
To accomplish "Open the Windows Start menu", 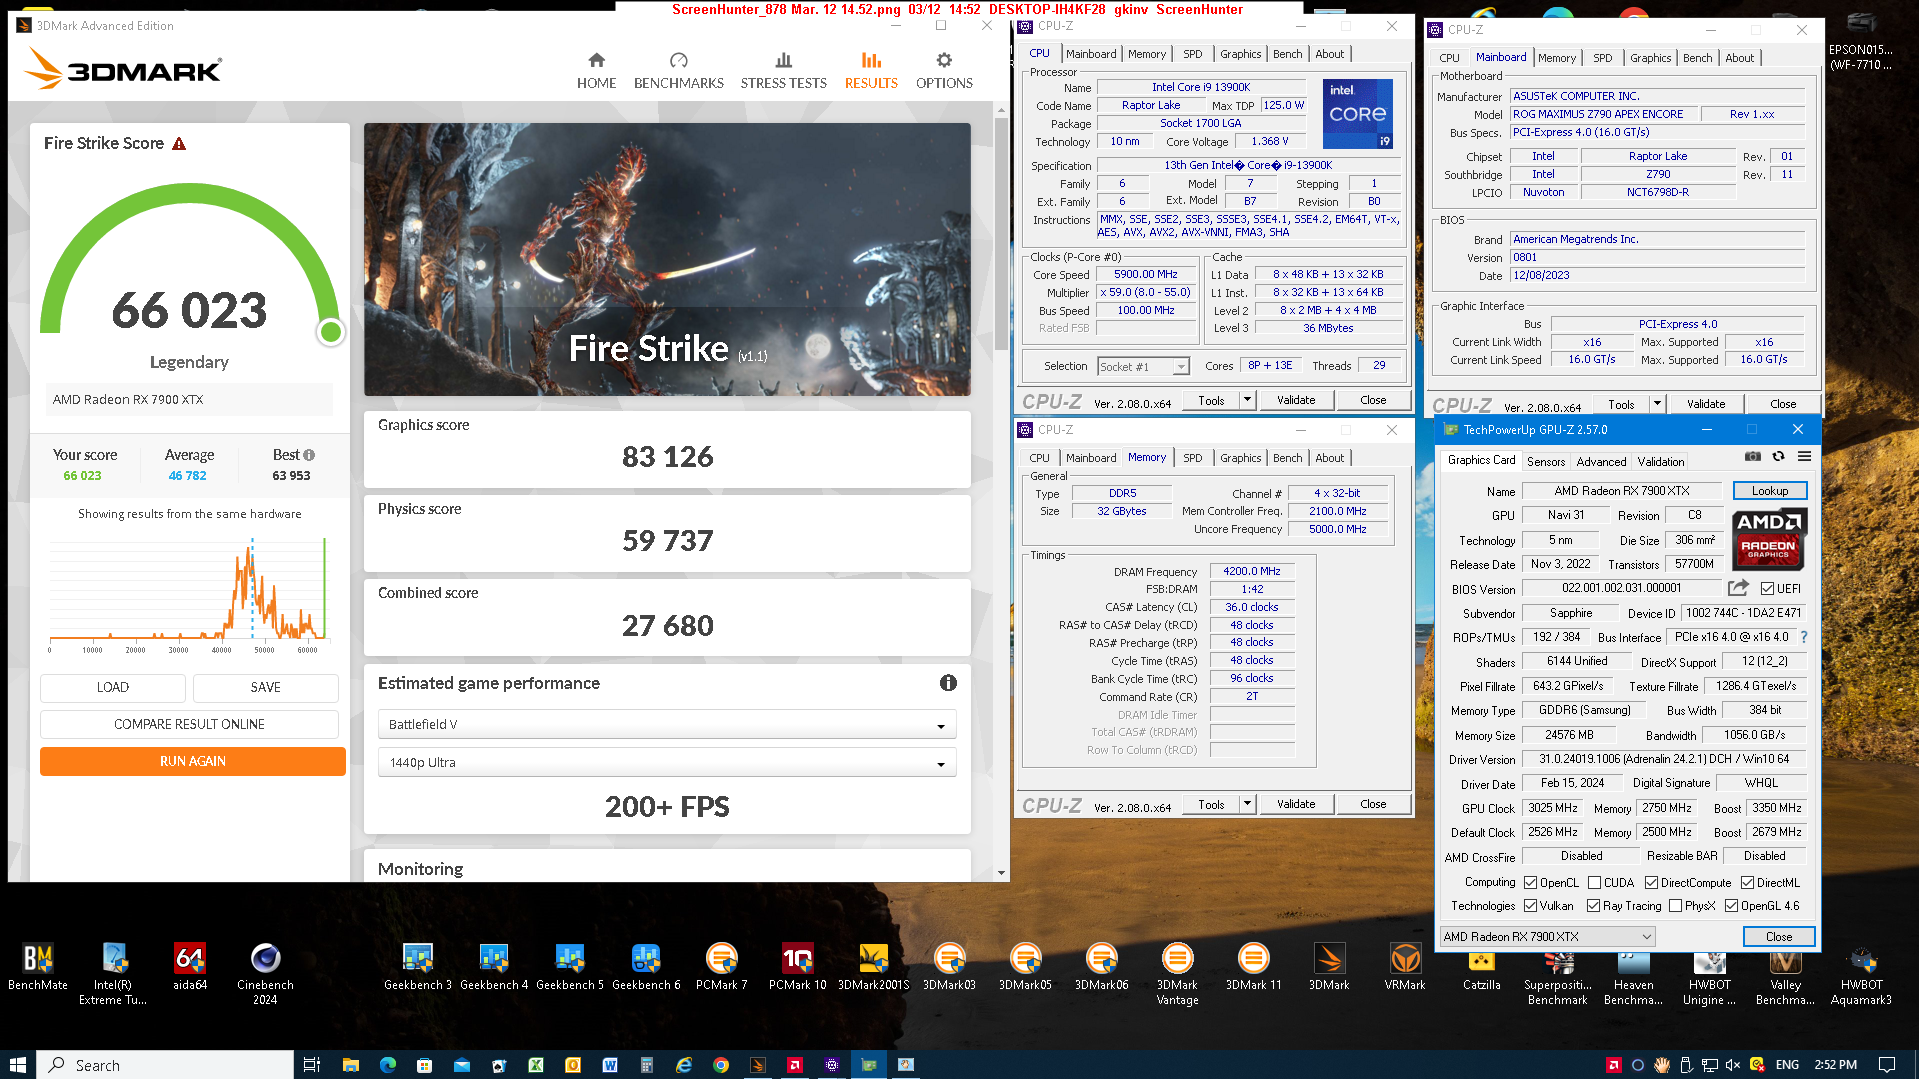I will (17, 1065).
